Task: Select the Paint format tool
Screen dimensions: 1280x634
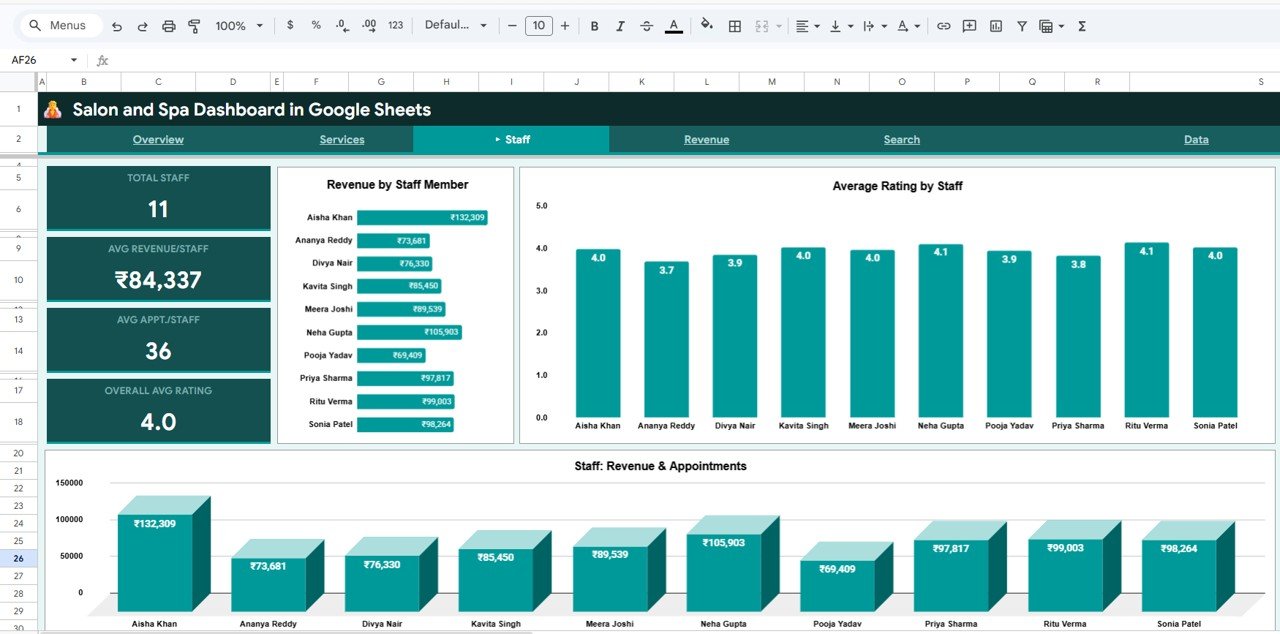Action: coord(196,25)
